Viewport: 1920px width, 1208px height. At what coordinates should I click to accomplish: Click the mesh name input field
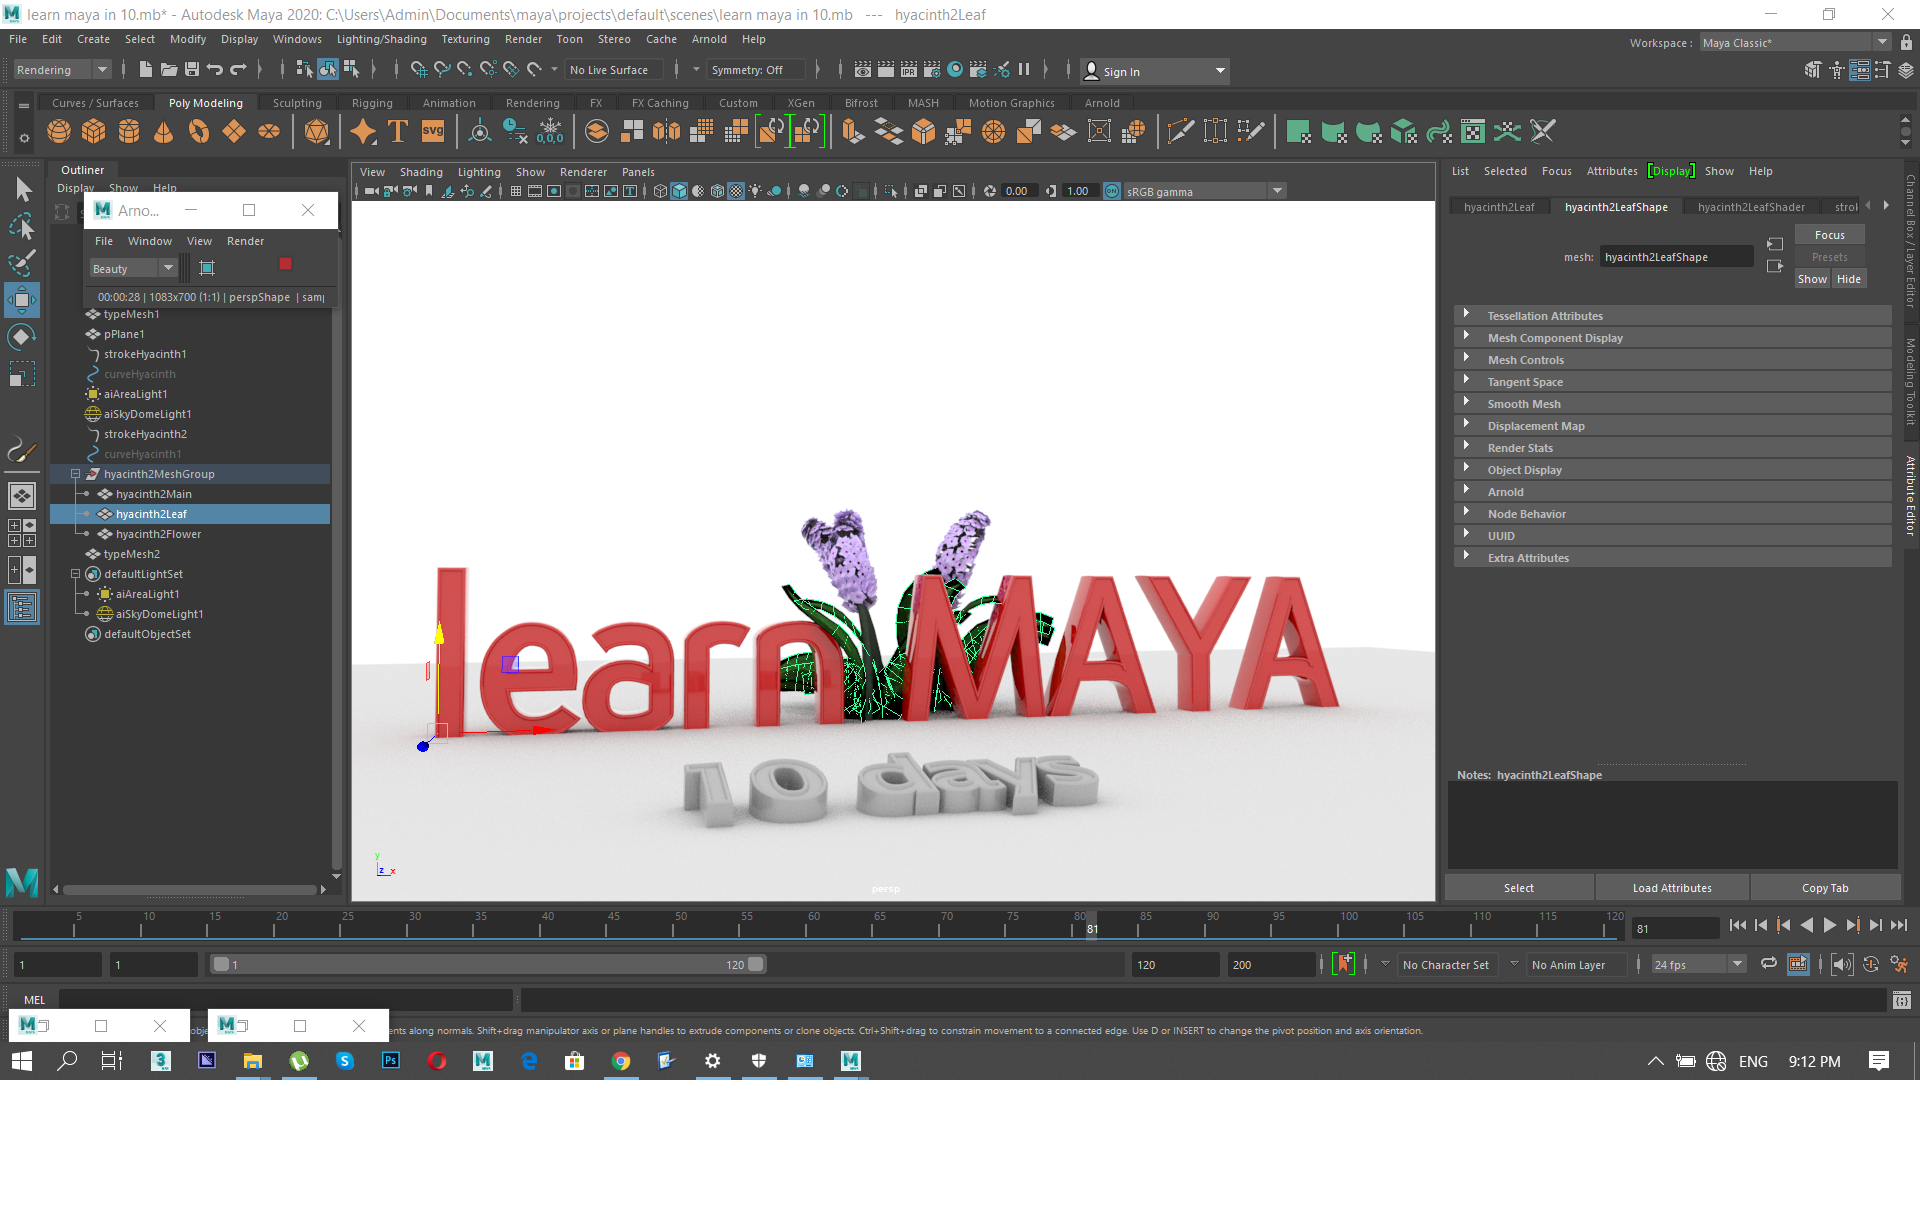1676,257
